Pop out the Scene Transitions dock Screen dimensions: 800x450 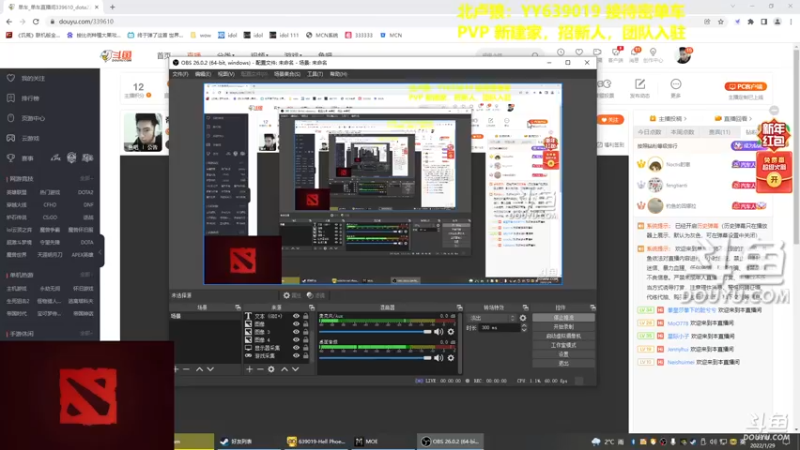click(526, 308)
